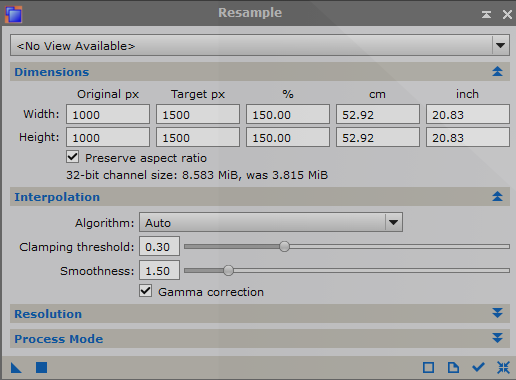Click the Original px height field
Screen dimensions: 516x380
pos(108,137)
